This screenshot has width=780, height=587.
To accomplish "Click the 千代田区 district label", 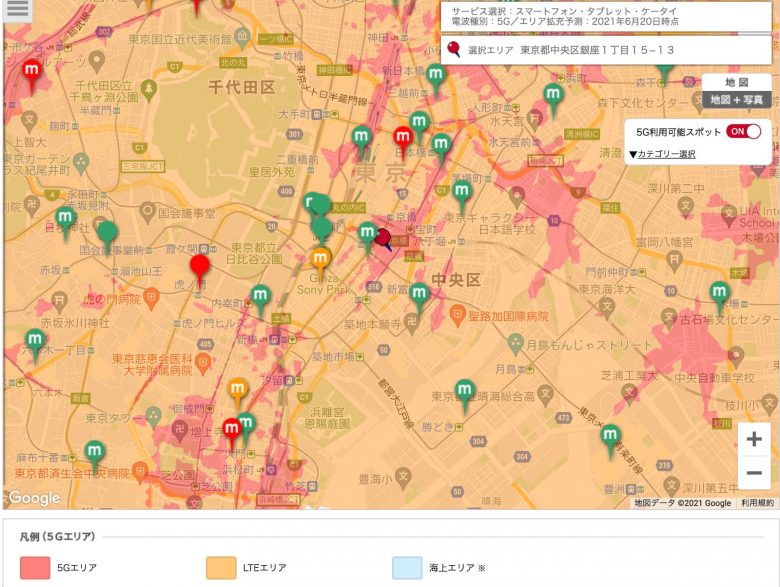I will (241, 88).
